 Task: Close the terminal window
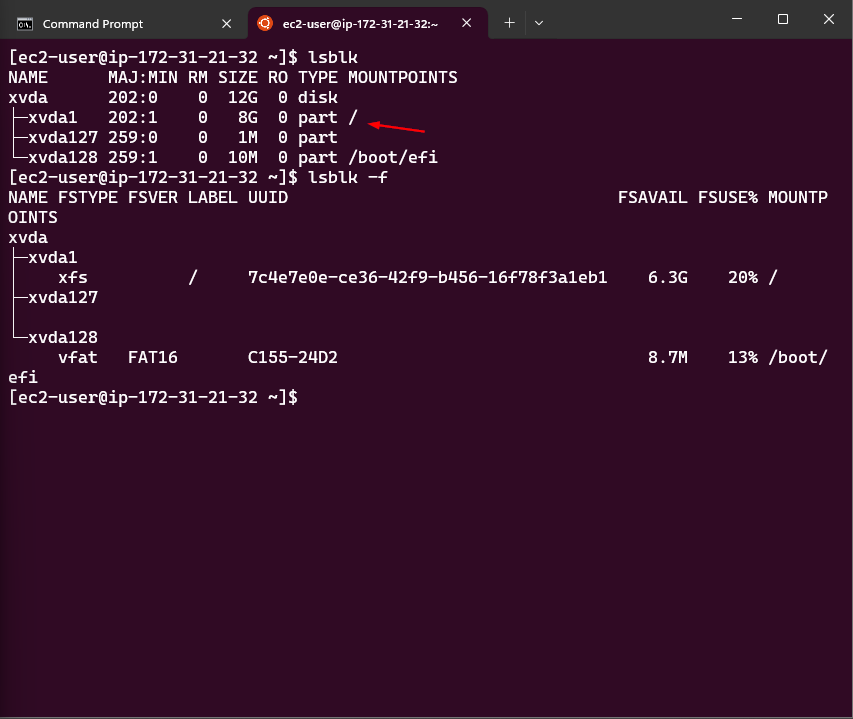click(x=829, y=20)
